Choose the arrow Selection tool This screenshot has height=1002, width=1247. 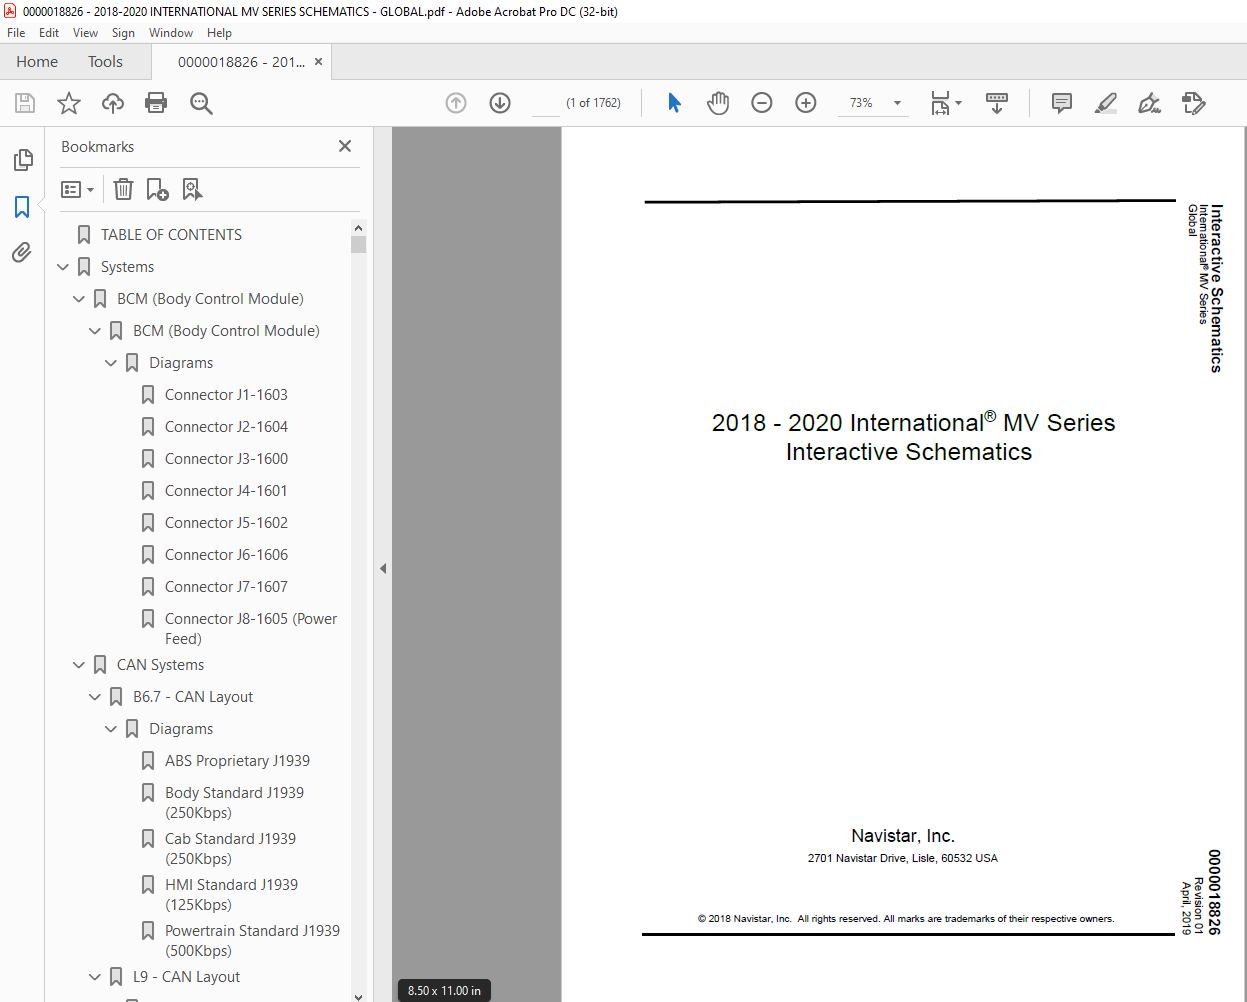[x=674, y=103]
